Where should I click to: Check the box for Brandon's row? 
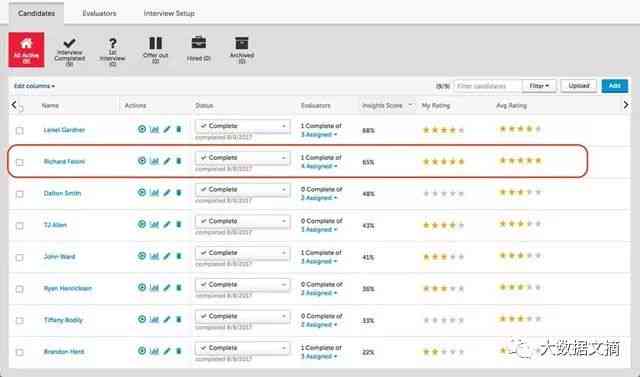20,352
